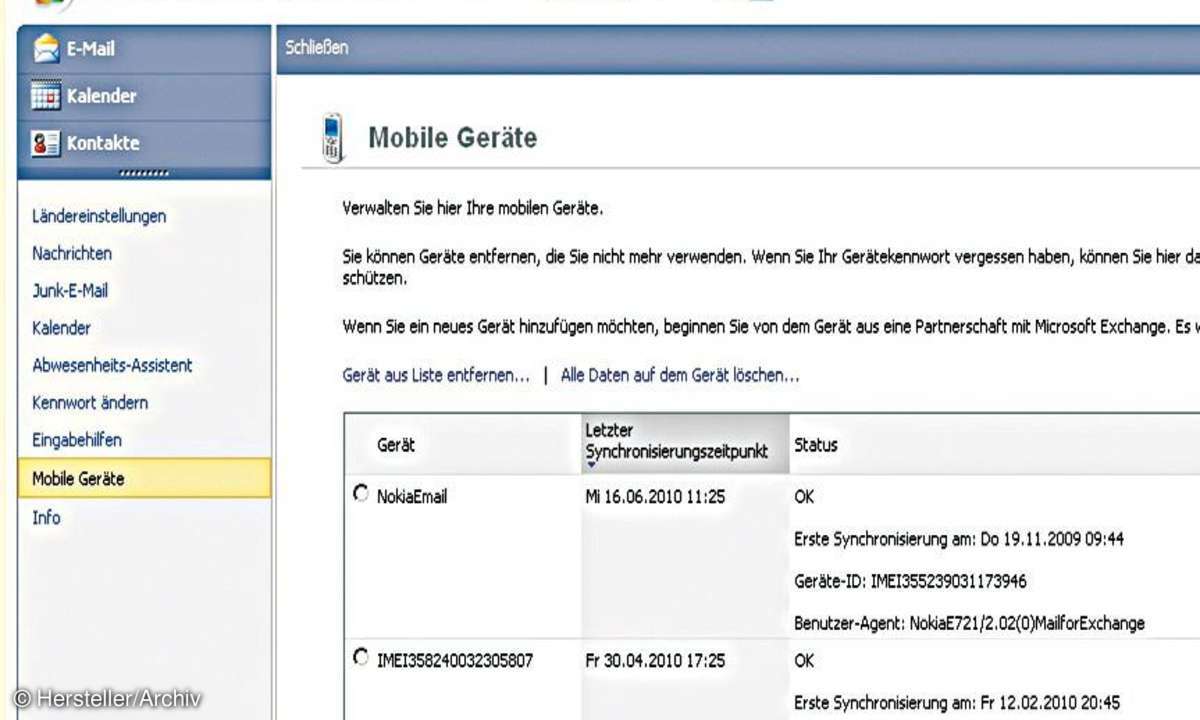Open Kalender options in the list
The width and height of the screenshot is (1200, 720).
(x=61, y=328)
